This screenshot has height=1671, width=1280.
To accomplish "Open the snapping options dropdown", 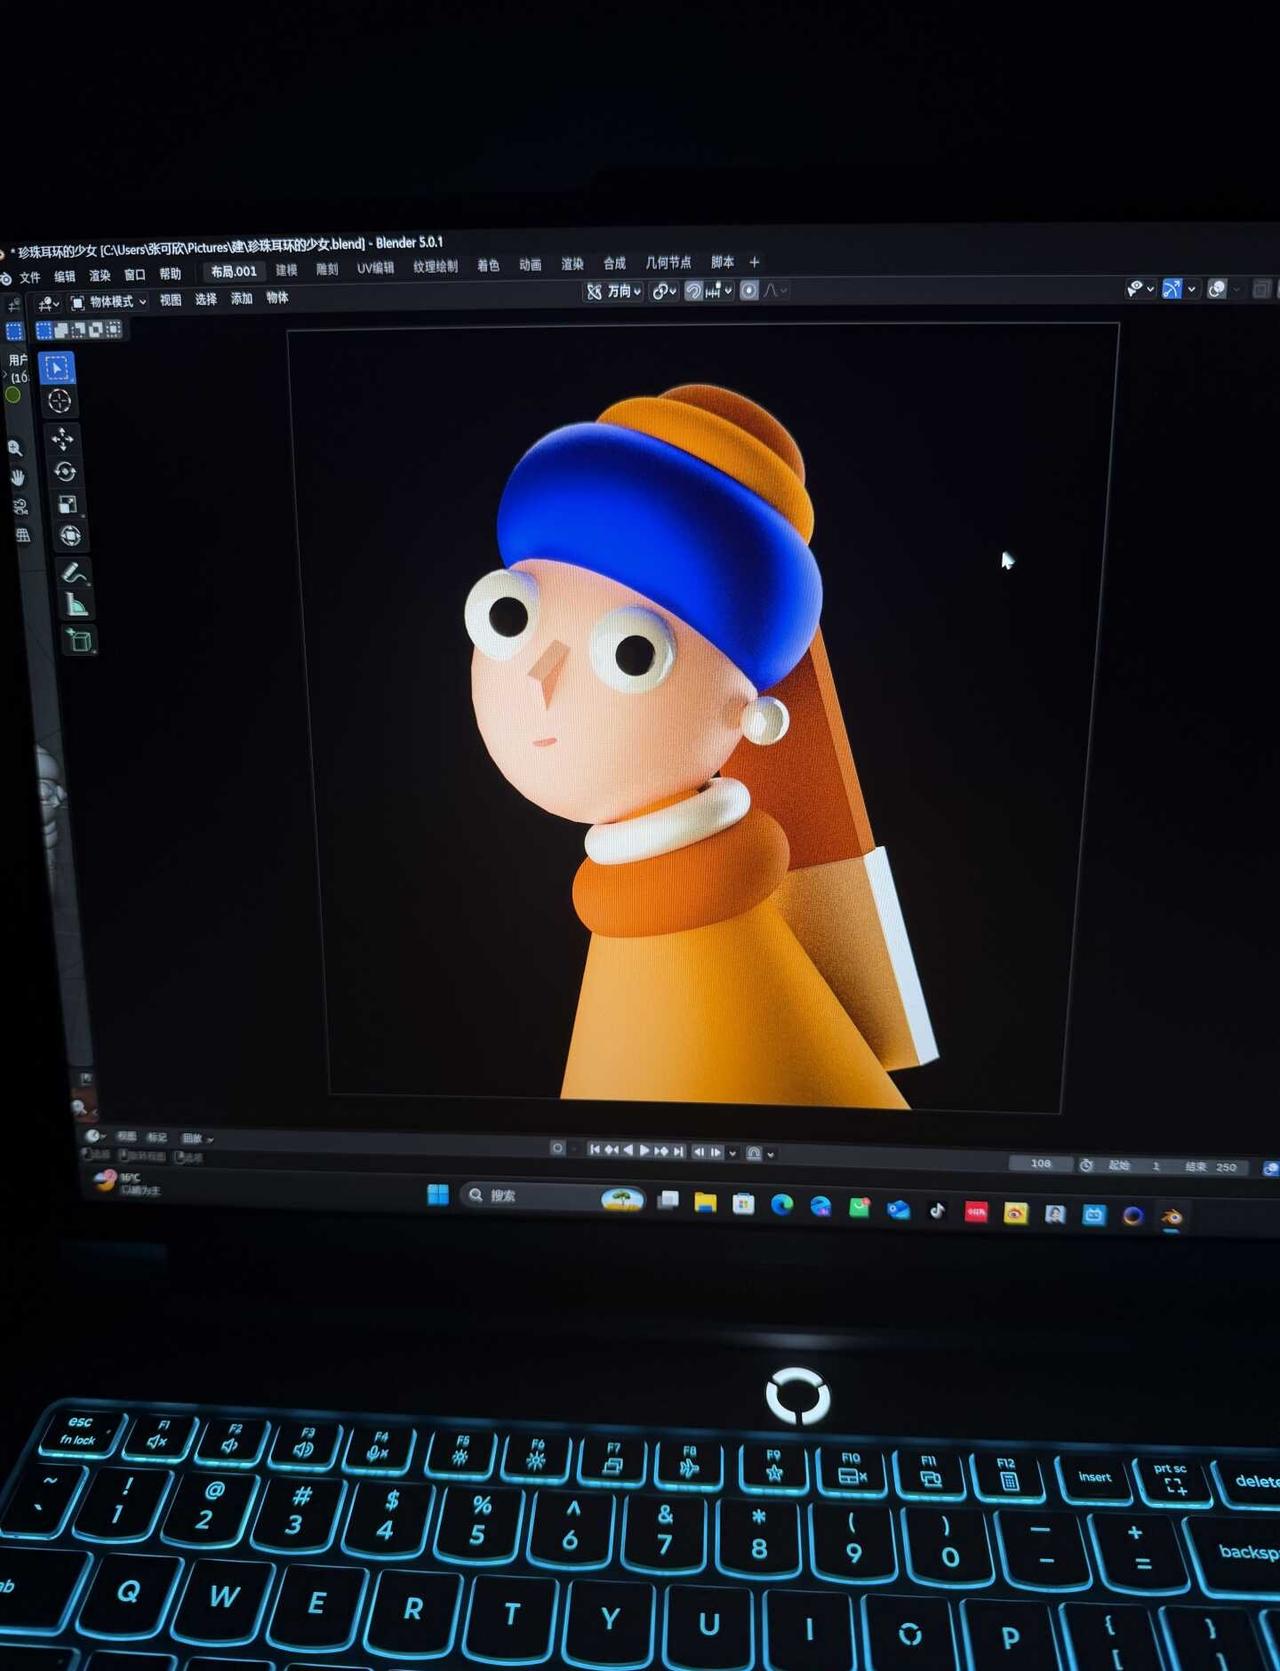I will [x=720, y=291].
